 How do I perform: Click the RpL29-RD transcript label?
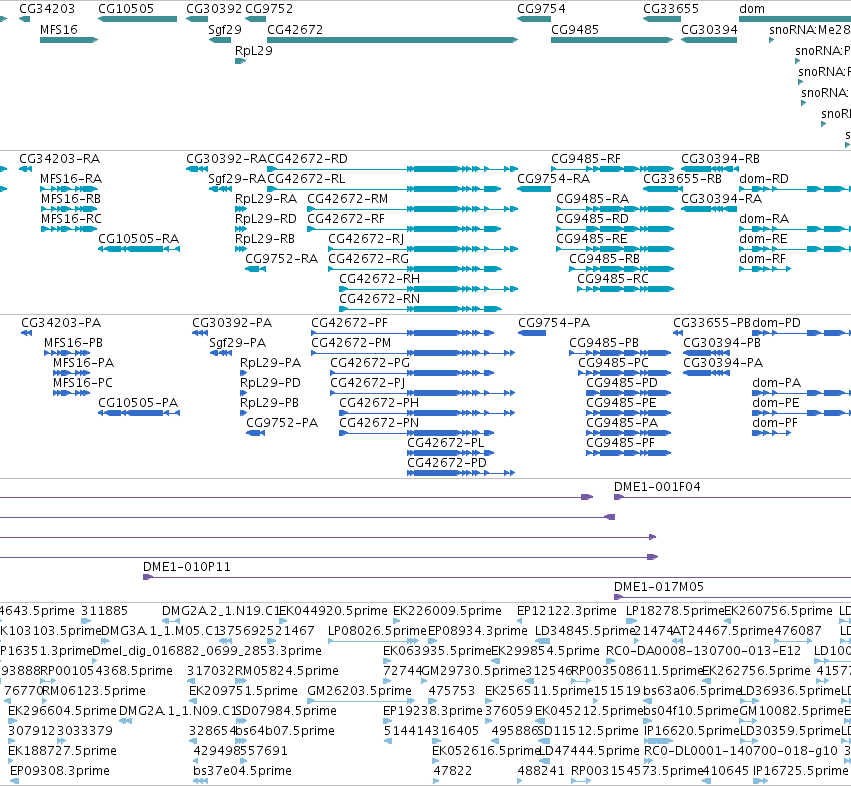click(x=266, y=219)
